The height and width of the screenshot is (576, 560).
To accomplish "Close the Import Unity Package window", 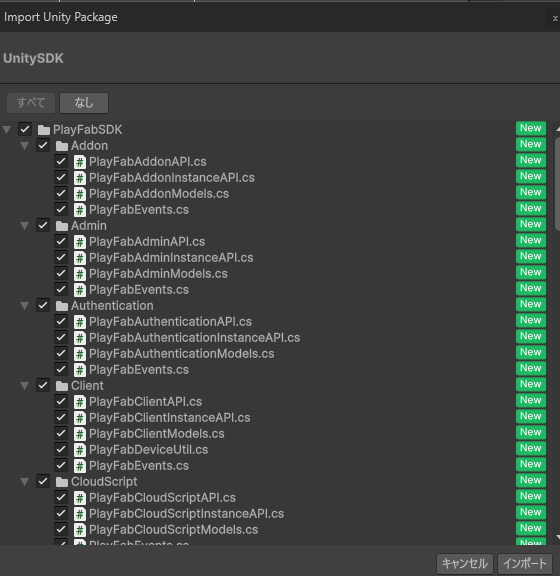I will 555,18.
